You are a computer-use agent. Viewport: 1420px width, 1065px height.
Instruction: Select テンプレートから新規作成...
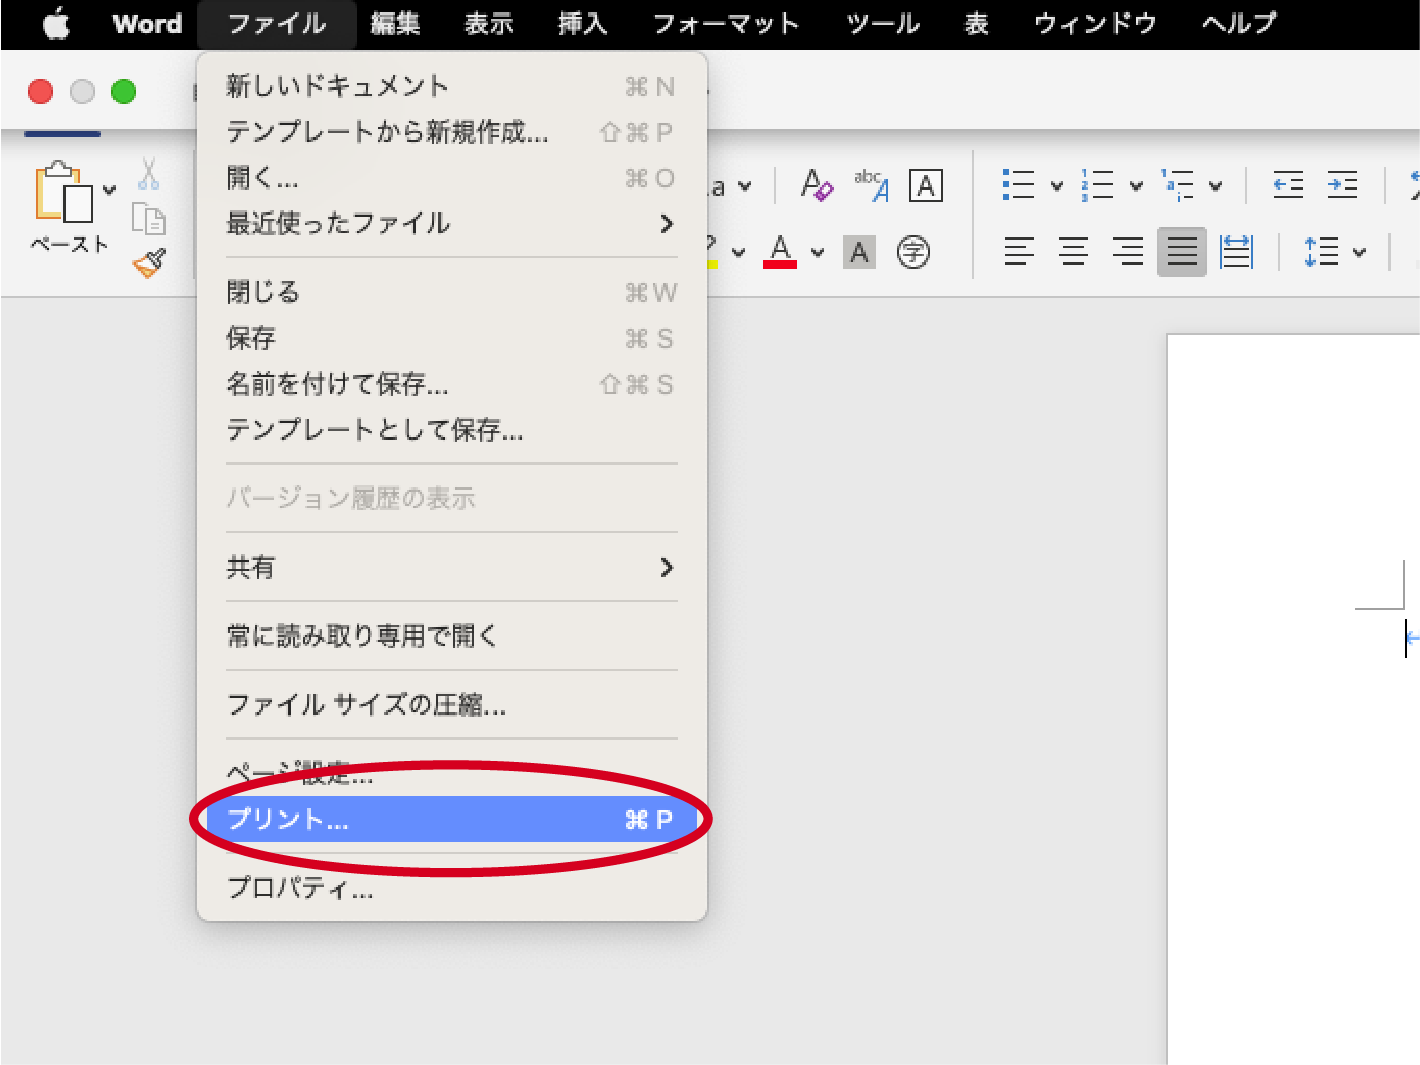coord(451,132)
